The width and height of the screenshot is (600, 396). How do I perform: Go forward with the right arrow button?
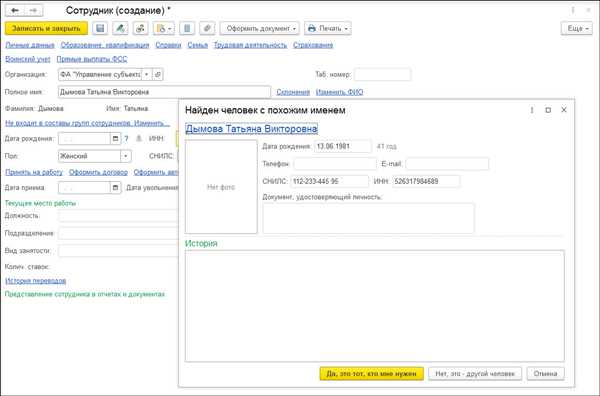tap(34, 11)
